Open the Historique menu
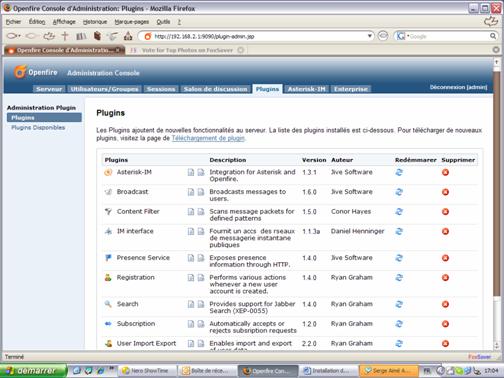This screenshot has width=504, height=378. (95, 22)
